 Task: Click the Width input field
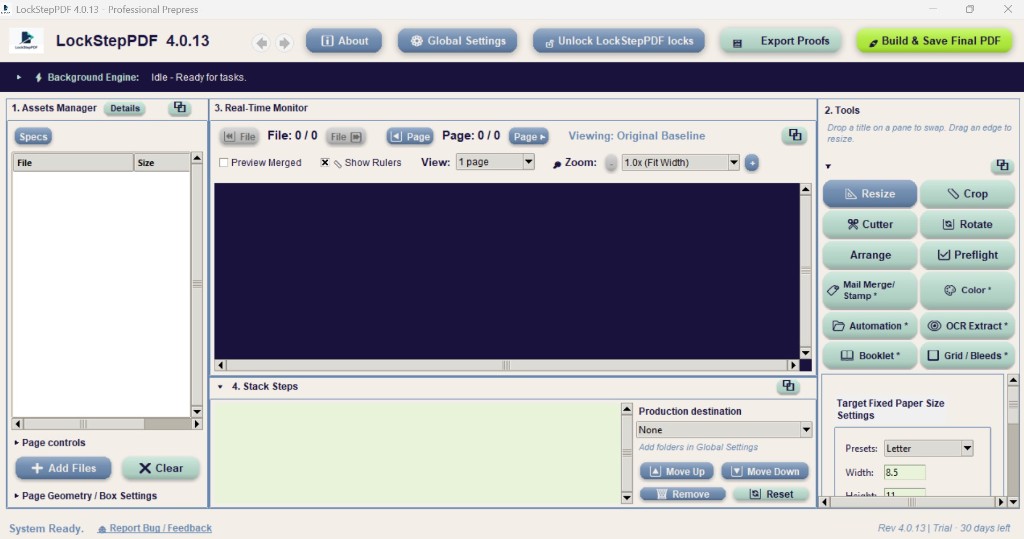(x=904, y=472)
